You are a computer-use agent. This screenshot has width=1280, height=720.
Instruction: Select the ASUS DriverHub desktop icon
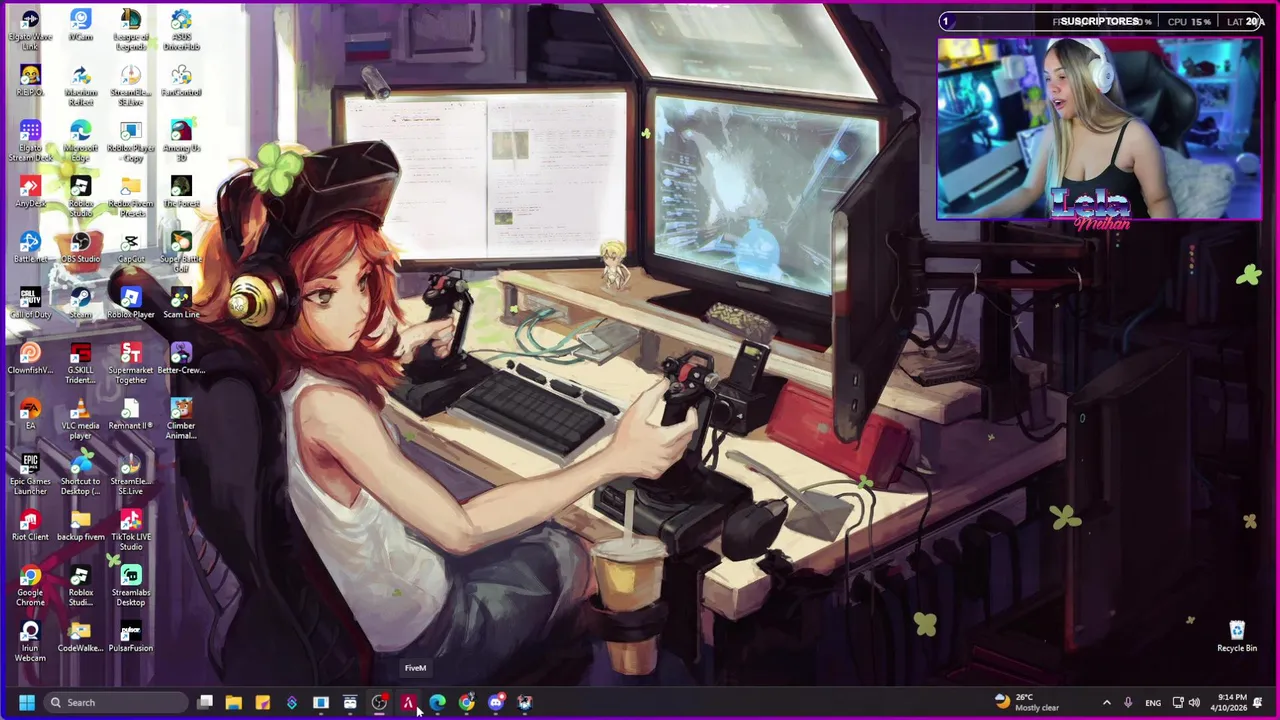(x=181, y=30)
